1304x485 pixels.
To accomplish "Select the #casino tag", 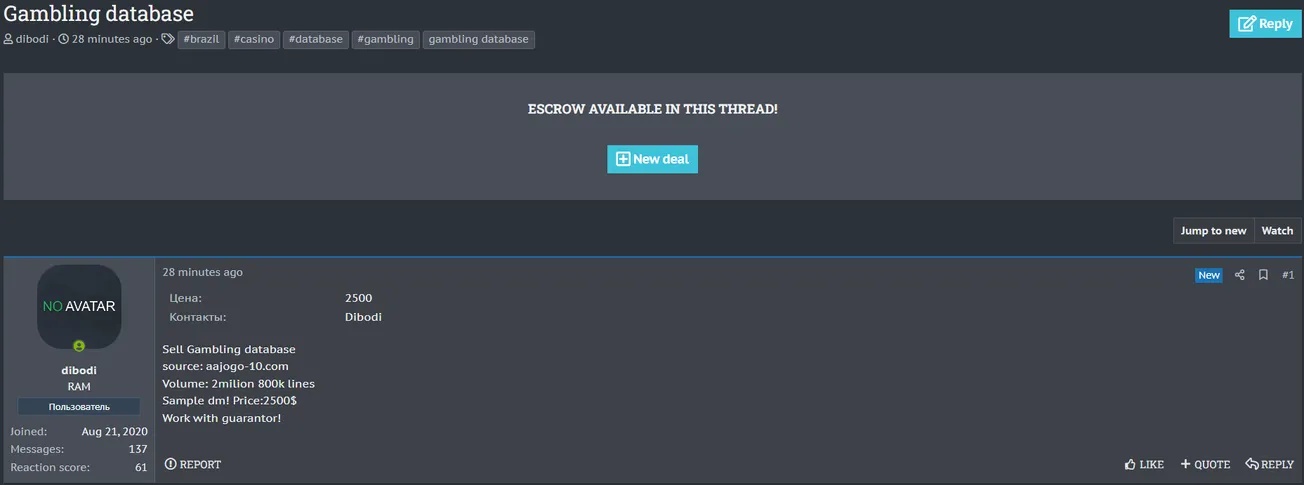I will coord(254,40).
